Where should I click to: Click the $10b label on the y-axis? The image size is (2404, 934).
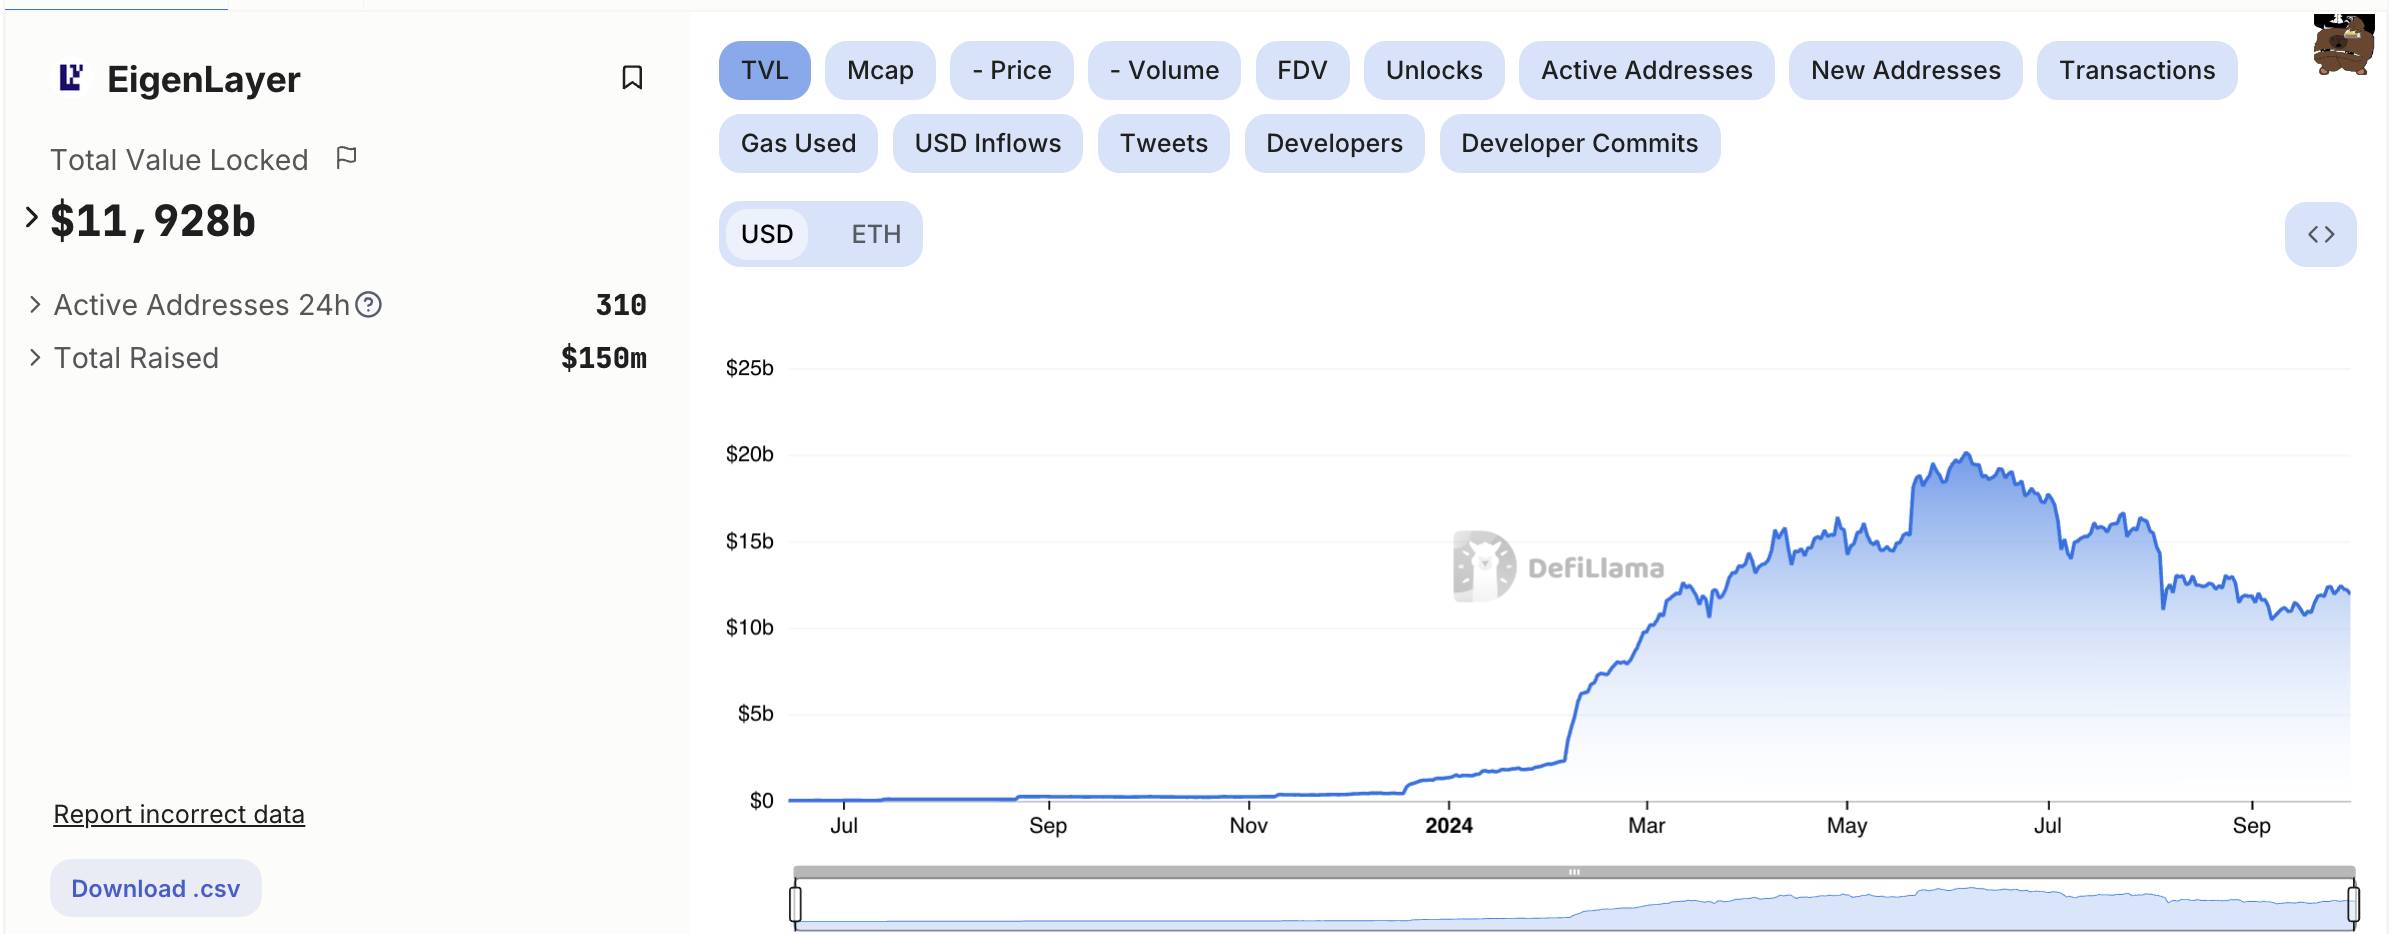tap(750, 627)
